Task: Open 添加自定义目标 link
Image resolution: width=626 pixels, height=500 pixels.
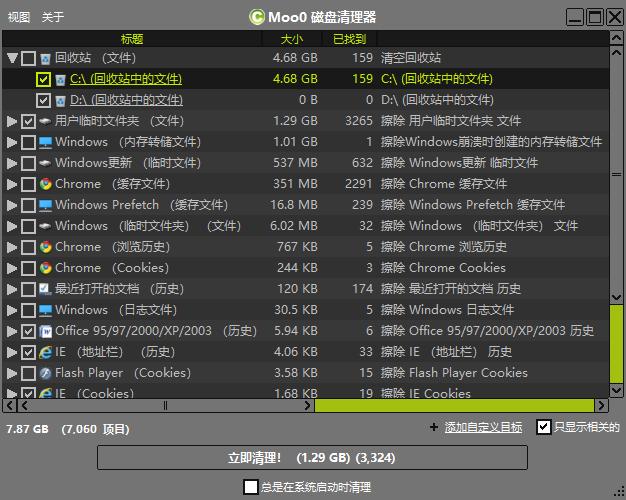Action: pos(483,427)
